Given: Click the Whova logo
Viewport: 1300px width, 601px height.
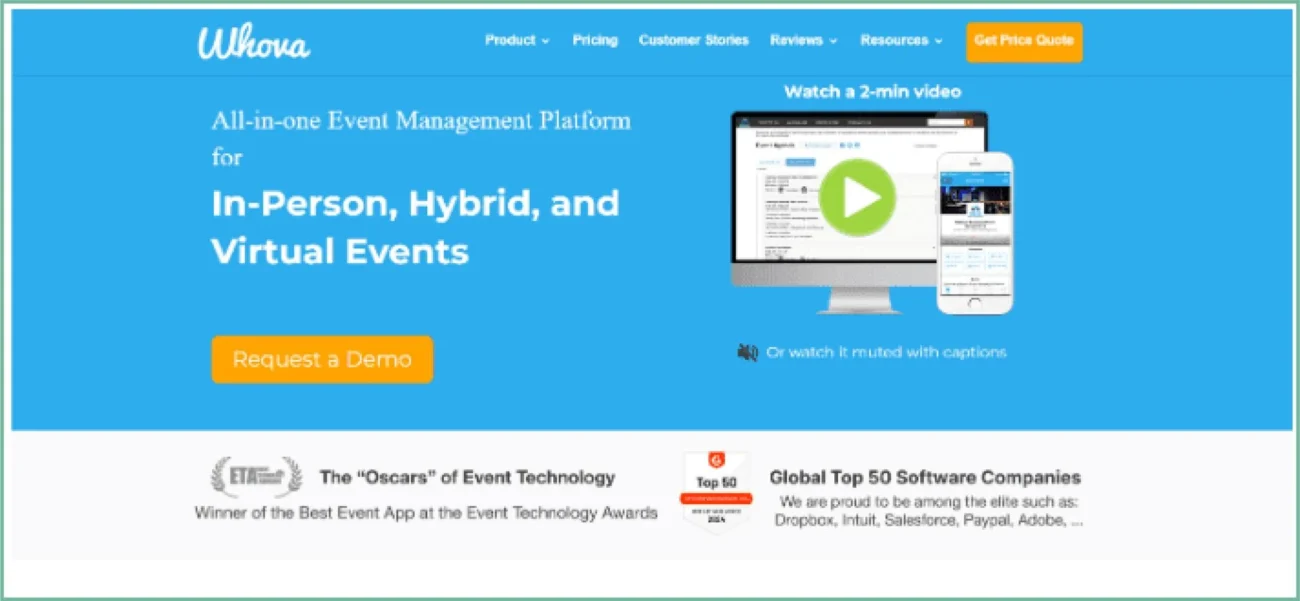Looking at the screenshot, I should (254, 42).
